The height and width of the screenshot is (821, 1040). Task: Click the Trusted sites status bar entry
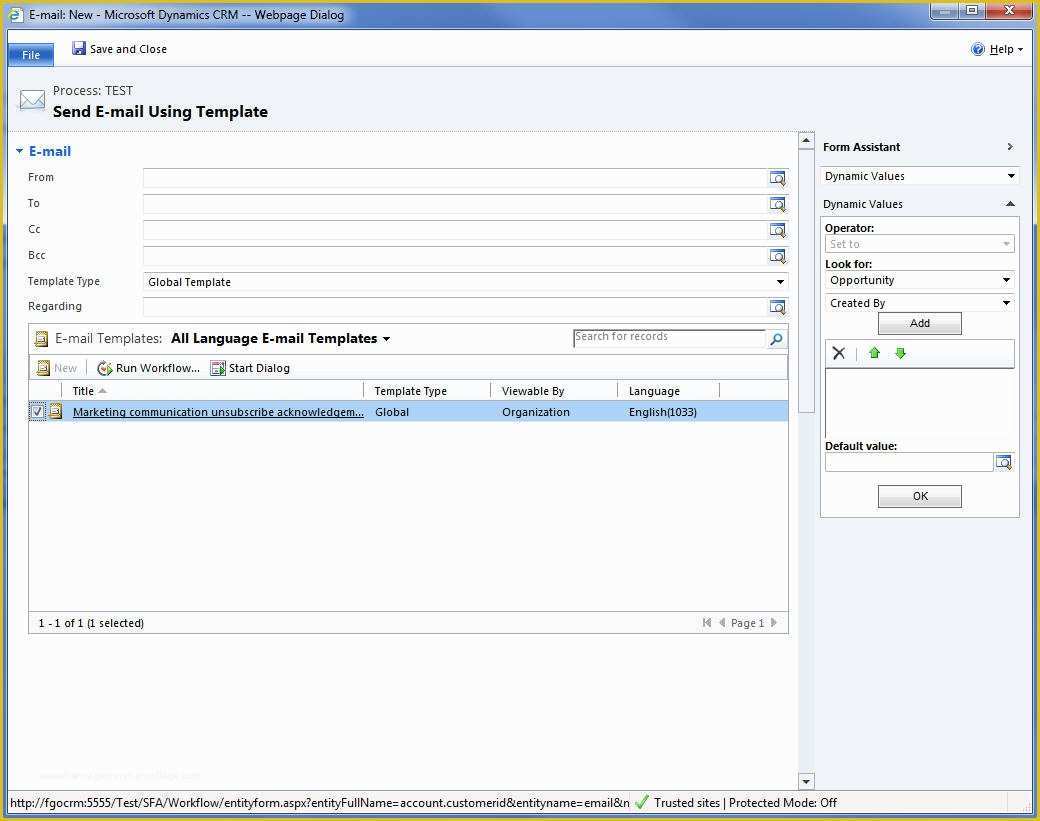tap(686, 802)
